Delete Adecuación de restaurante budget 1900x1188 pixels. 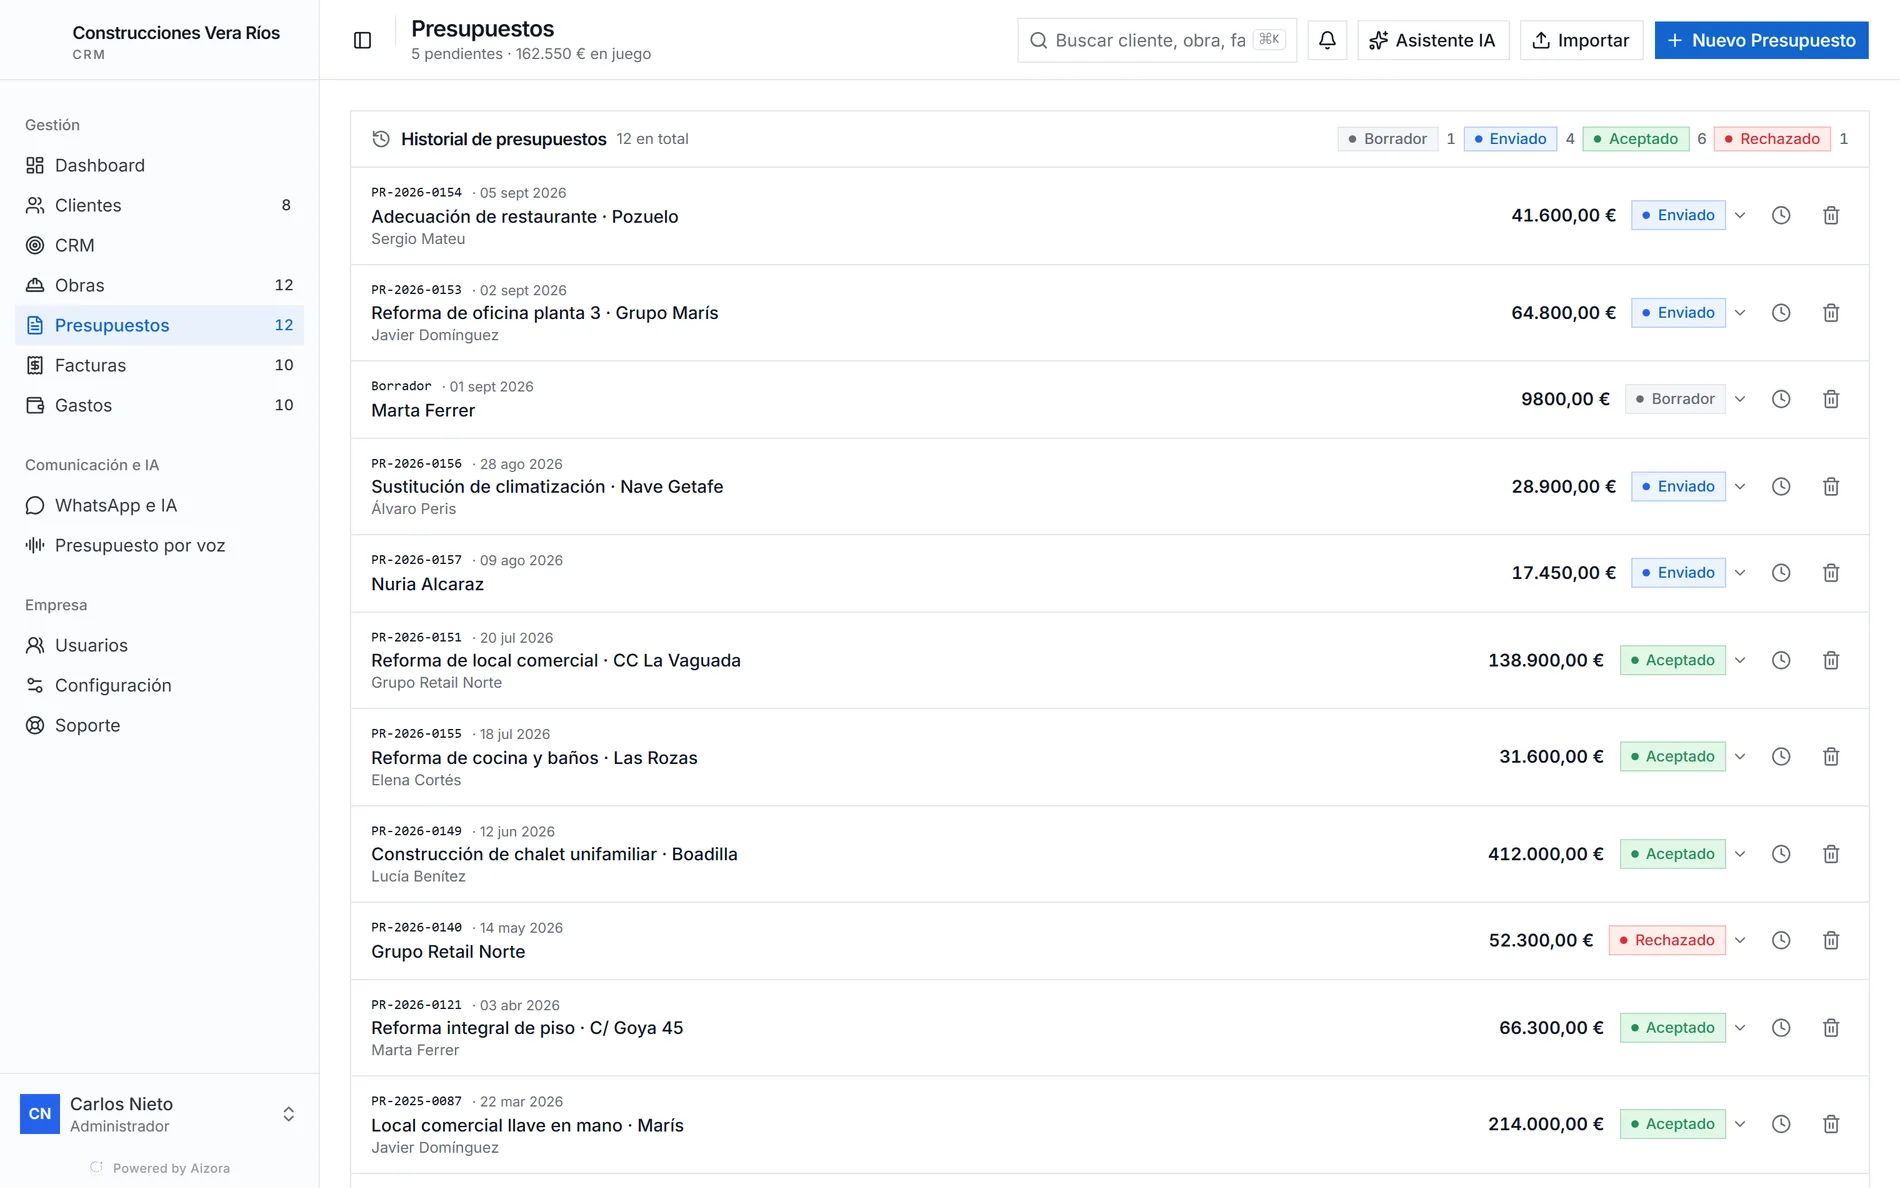point(1831,215)
